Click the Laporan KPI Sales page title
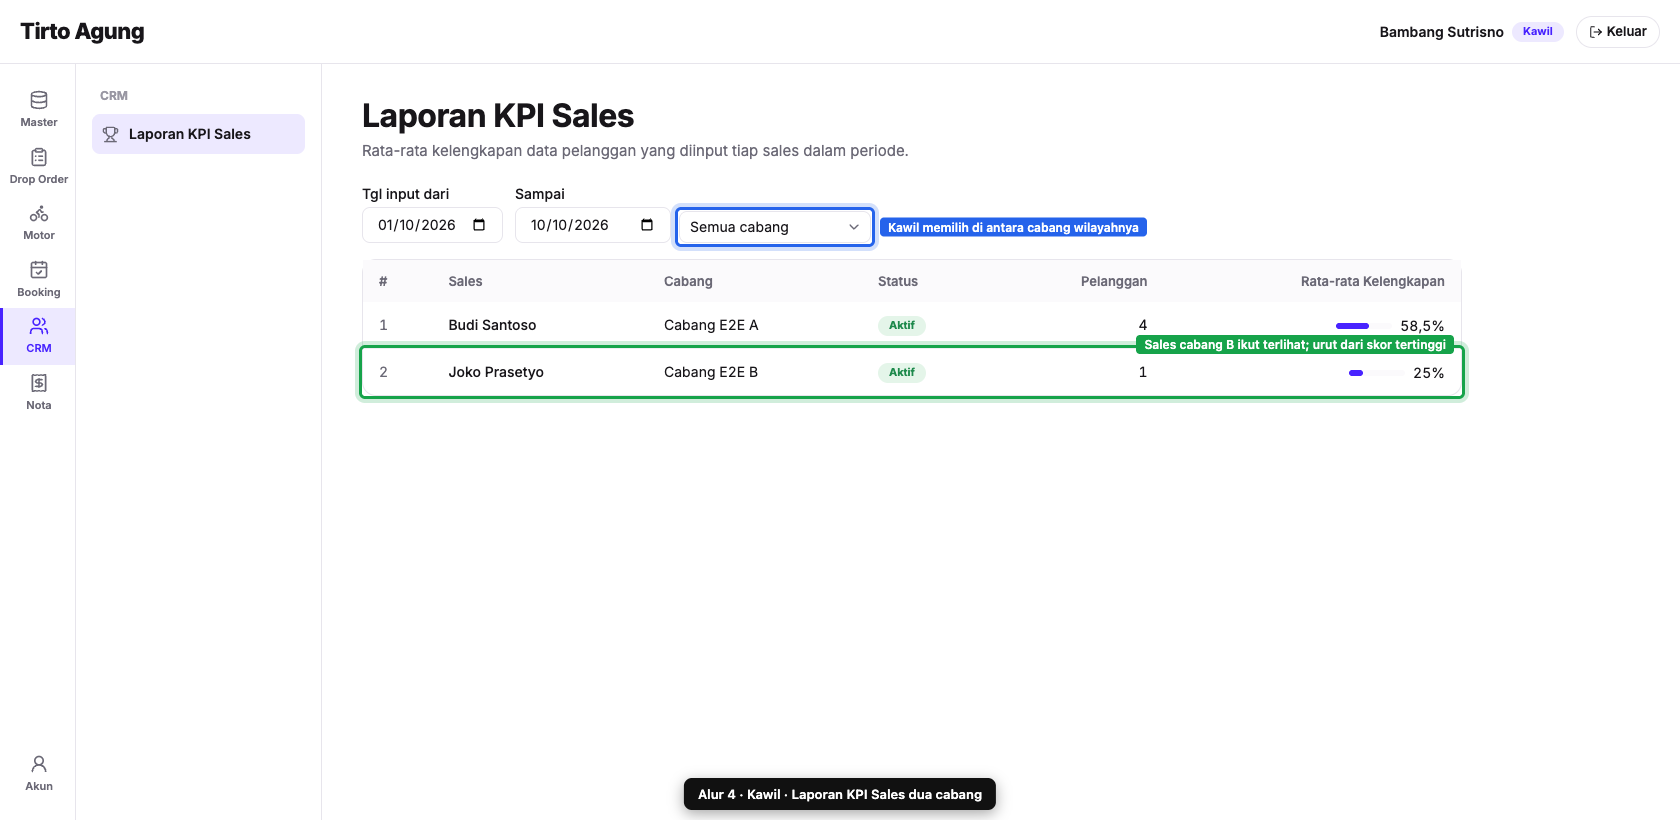The width and height of the screenshot is (1680, 820). (x=498, y=116)
